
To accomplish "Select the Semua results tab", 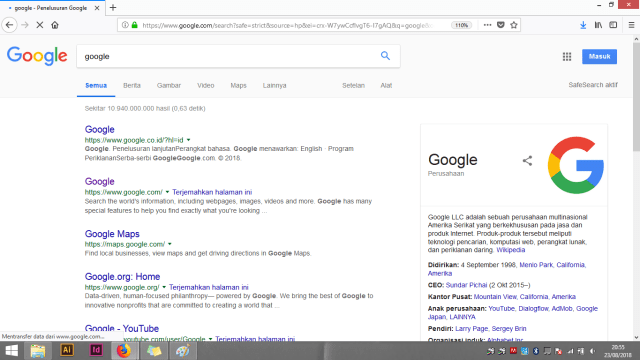I will [x=96, y=85].
